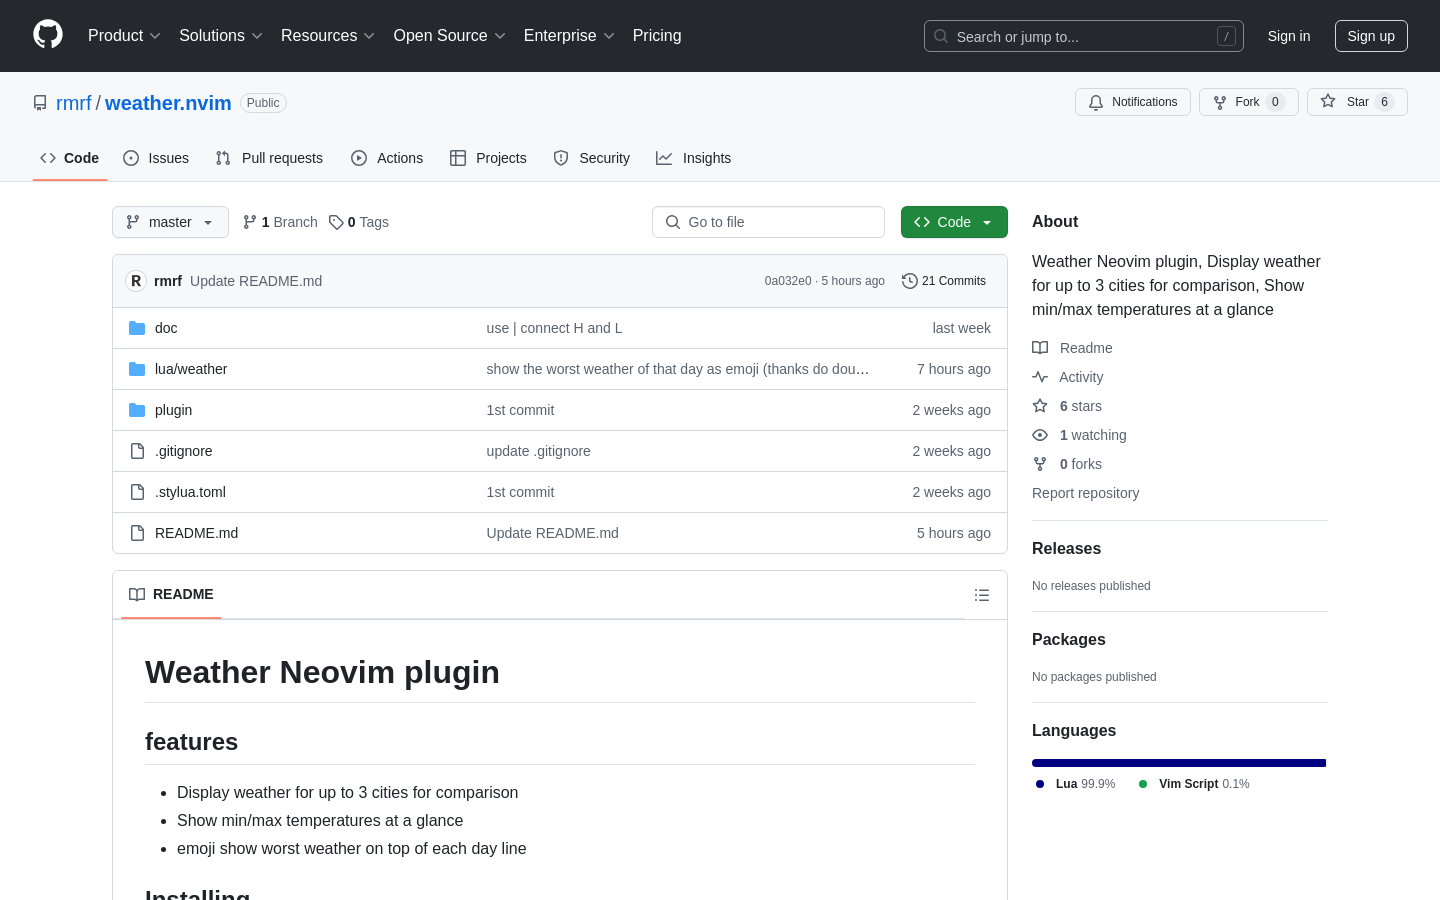Focus the Go to file field
This screenshot has height=900, width=1440.
click(x=768, y=222)
